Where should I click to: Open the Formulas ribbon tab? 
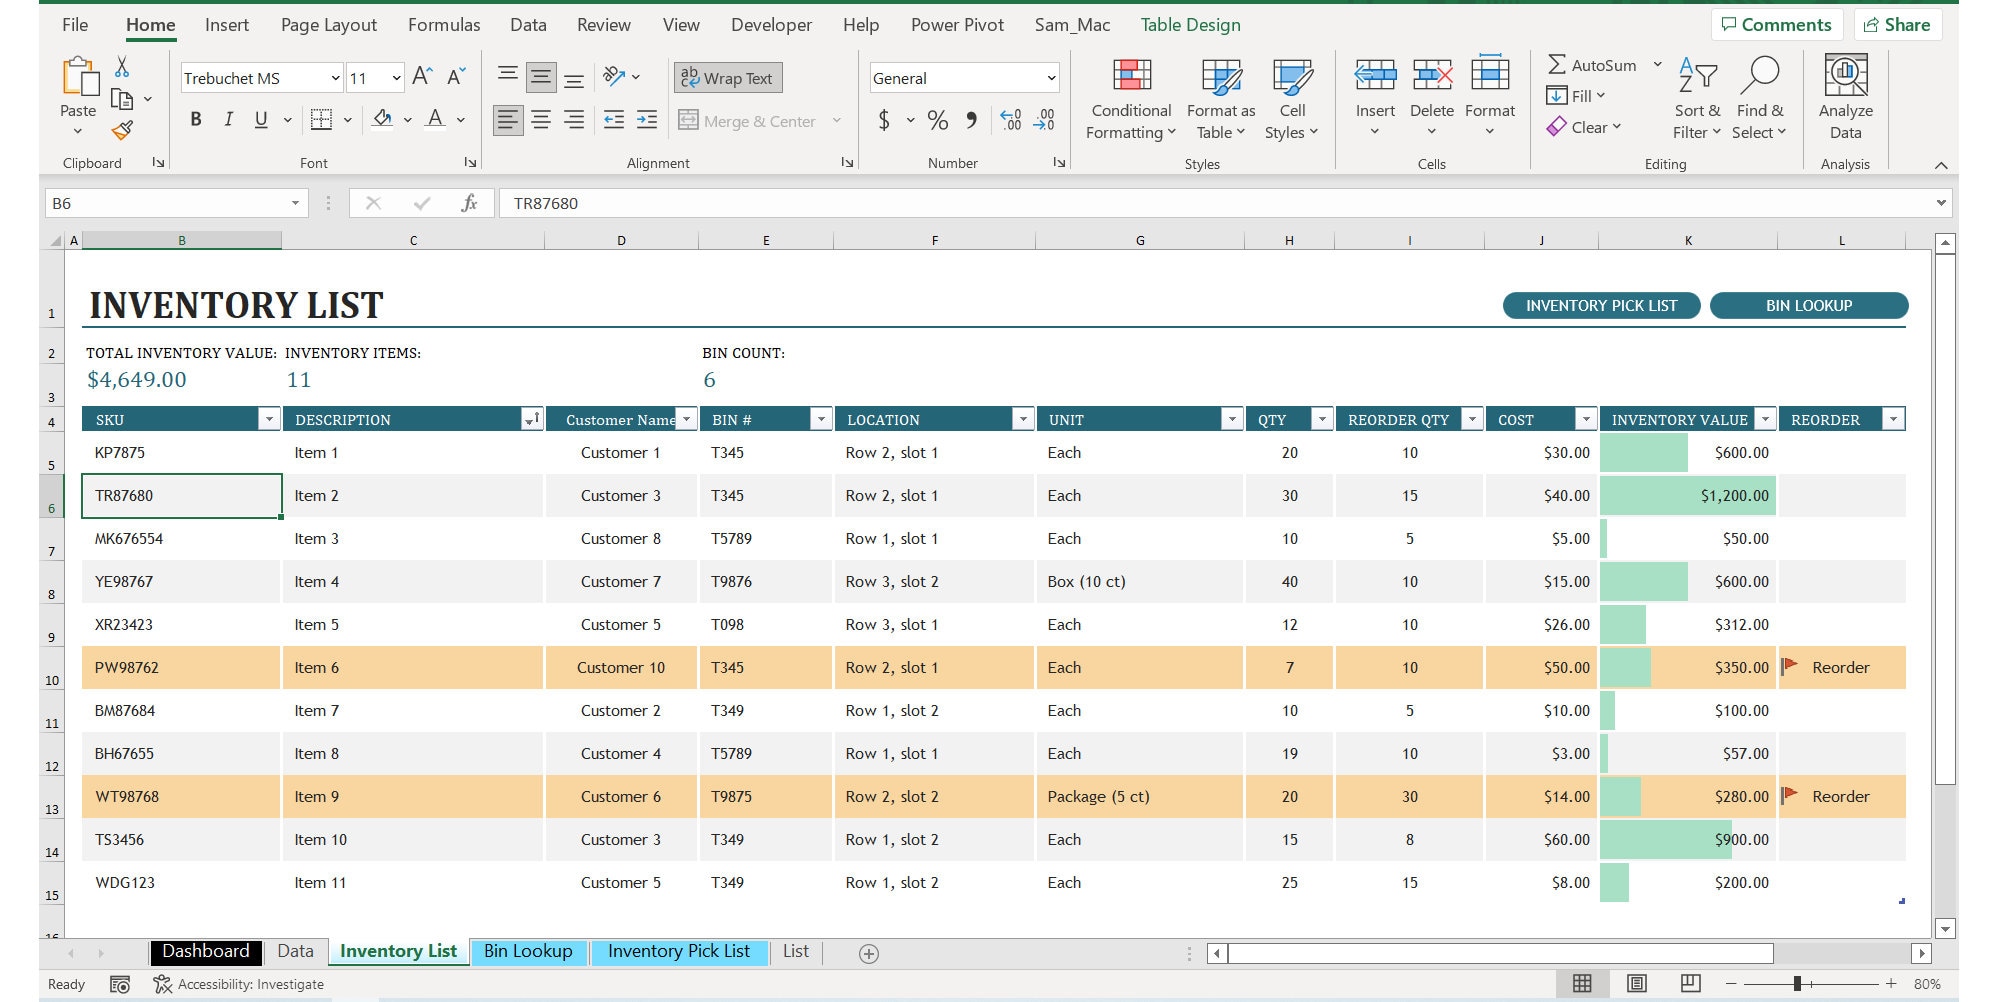pyautogui.click(x=443, y=24)
